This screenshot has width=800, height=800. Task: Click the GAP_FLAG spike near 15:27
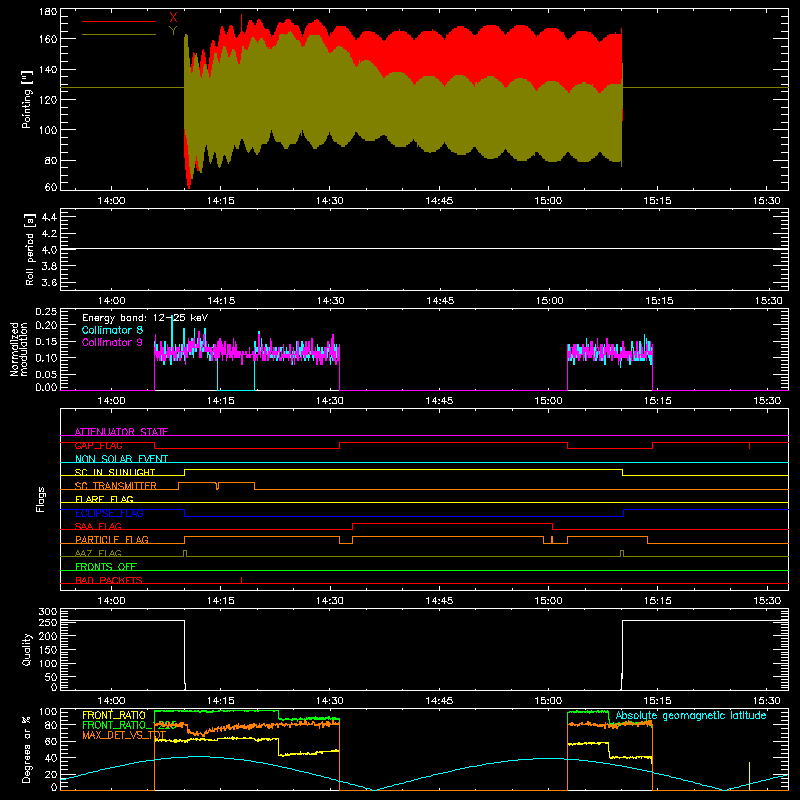[749, 445]
